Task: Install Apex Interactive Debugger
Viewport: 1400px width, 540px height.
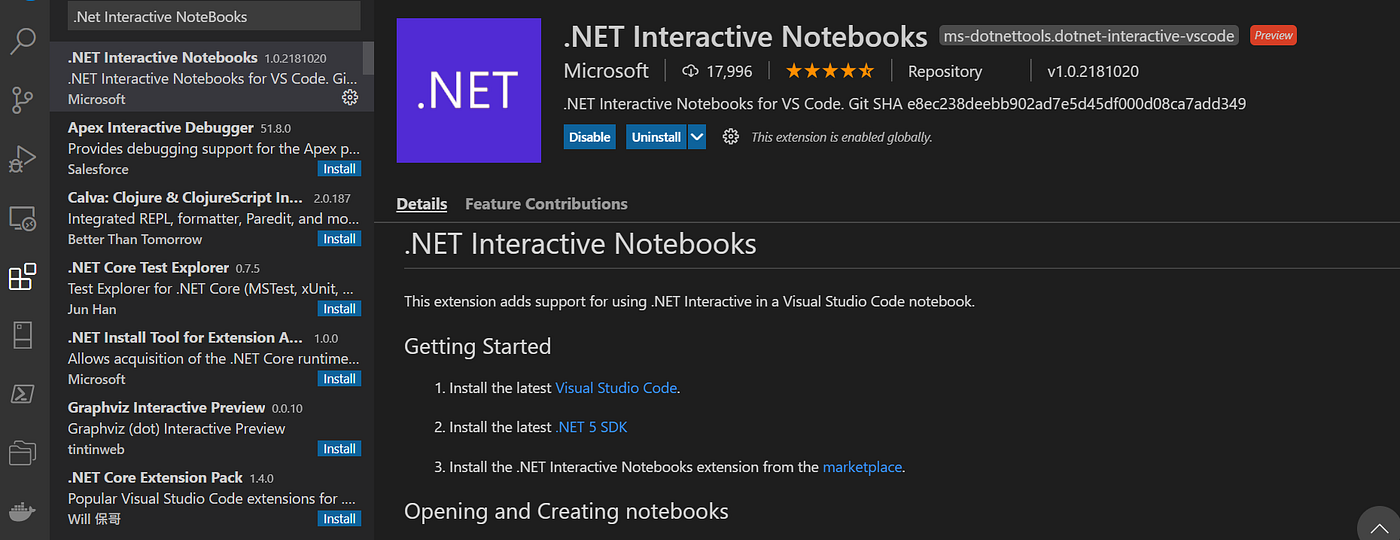Action: pyautogui.click(x=340, y=169)
